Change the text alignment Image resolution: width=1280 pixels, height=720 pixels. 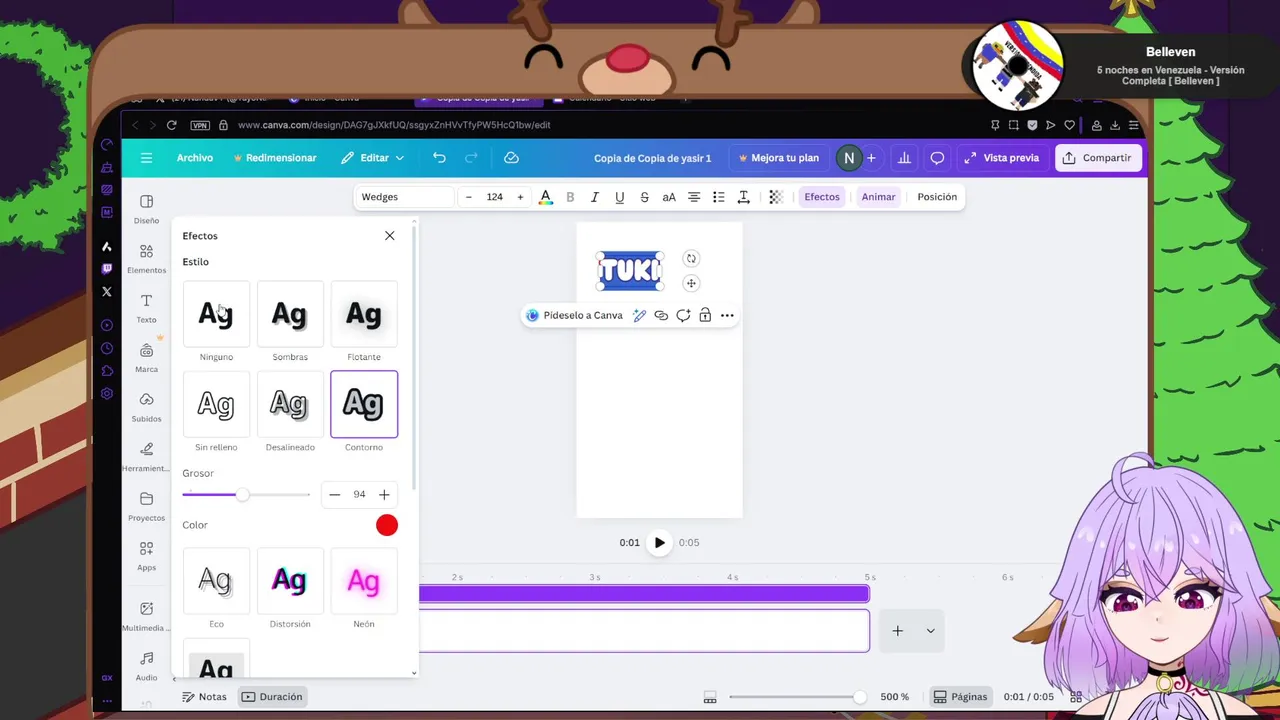coord(694,197)
